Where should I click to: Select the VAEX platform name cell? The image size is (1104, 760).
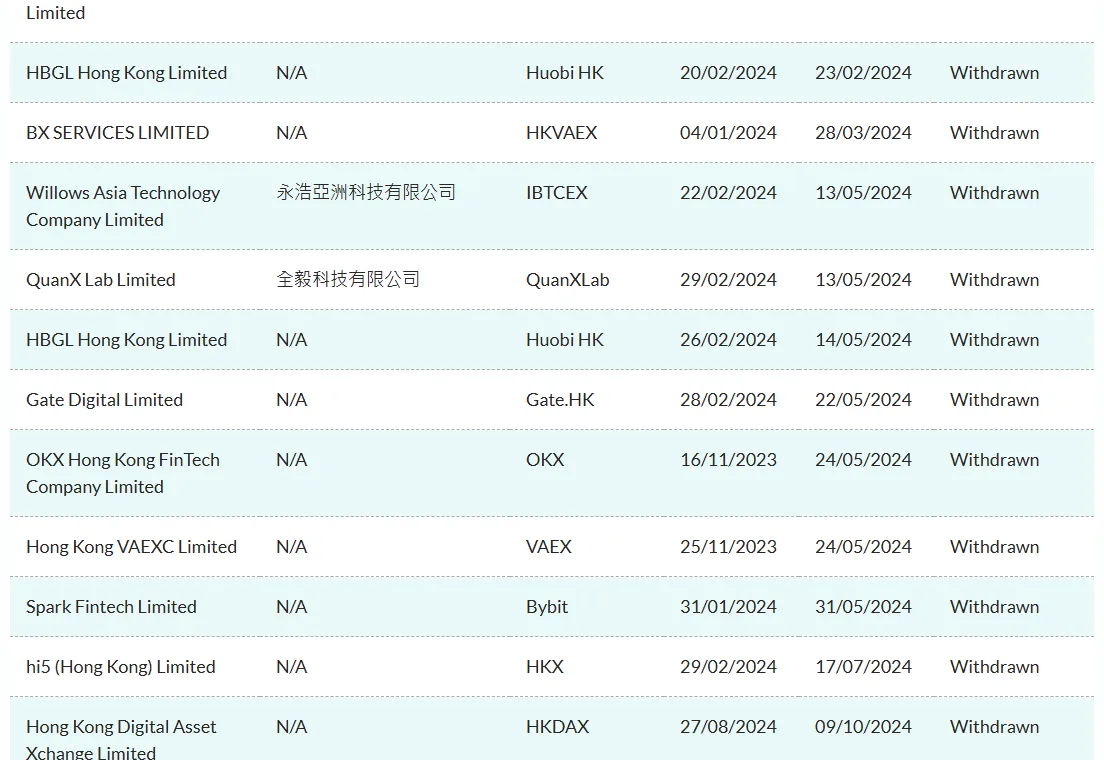pyautogui.click(x=548, y=547)
